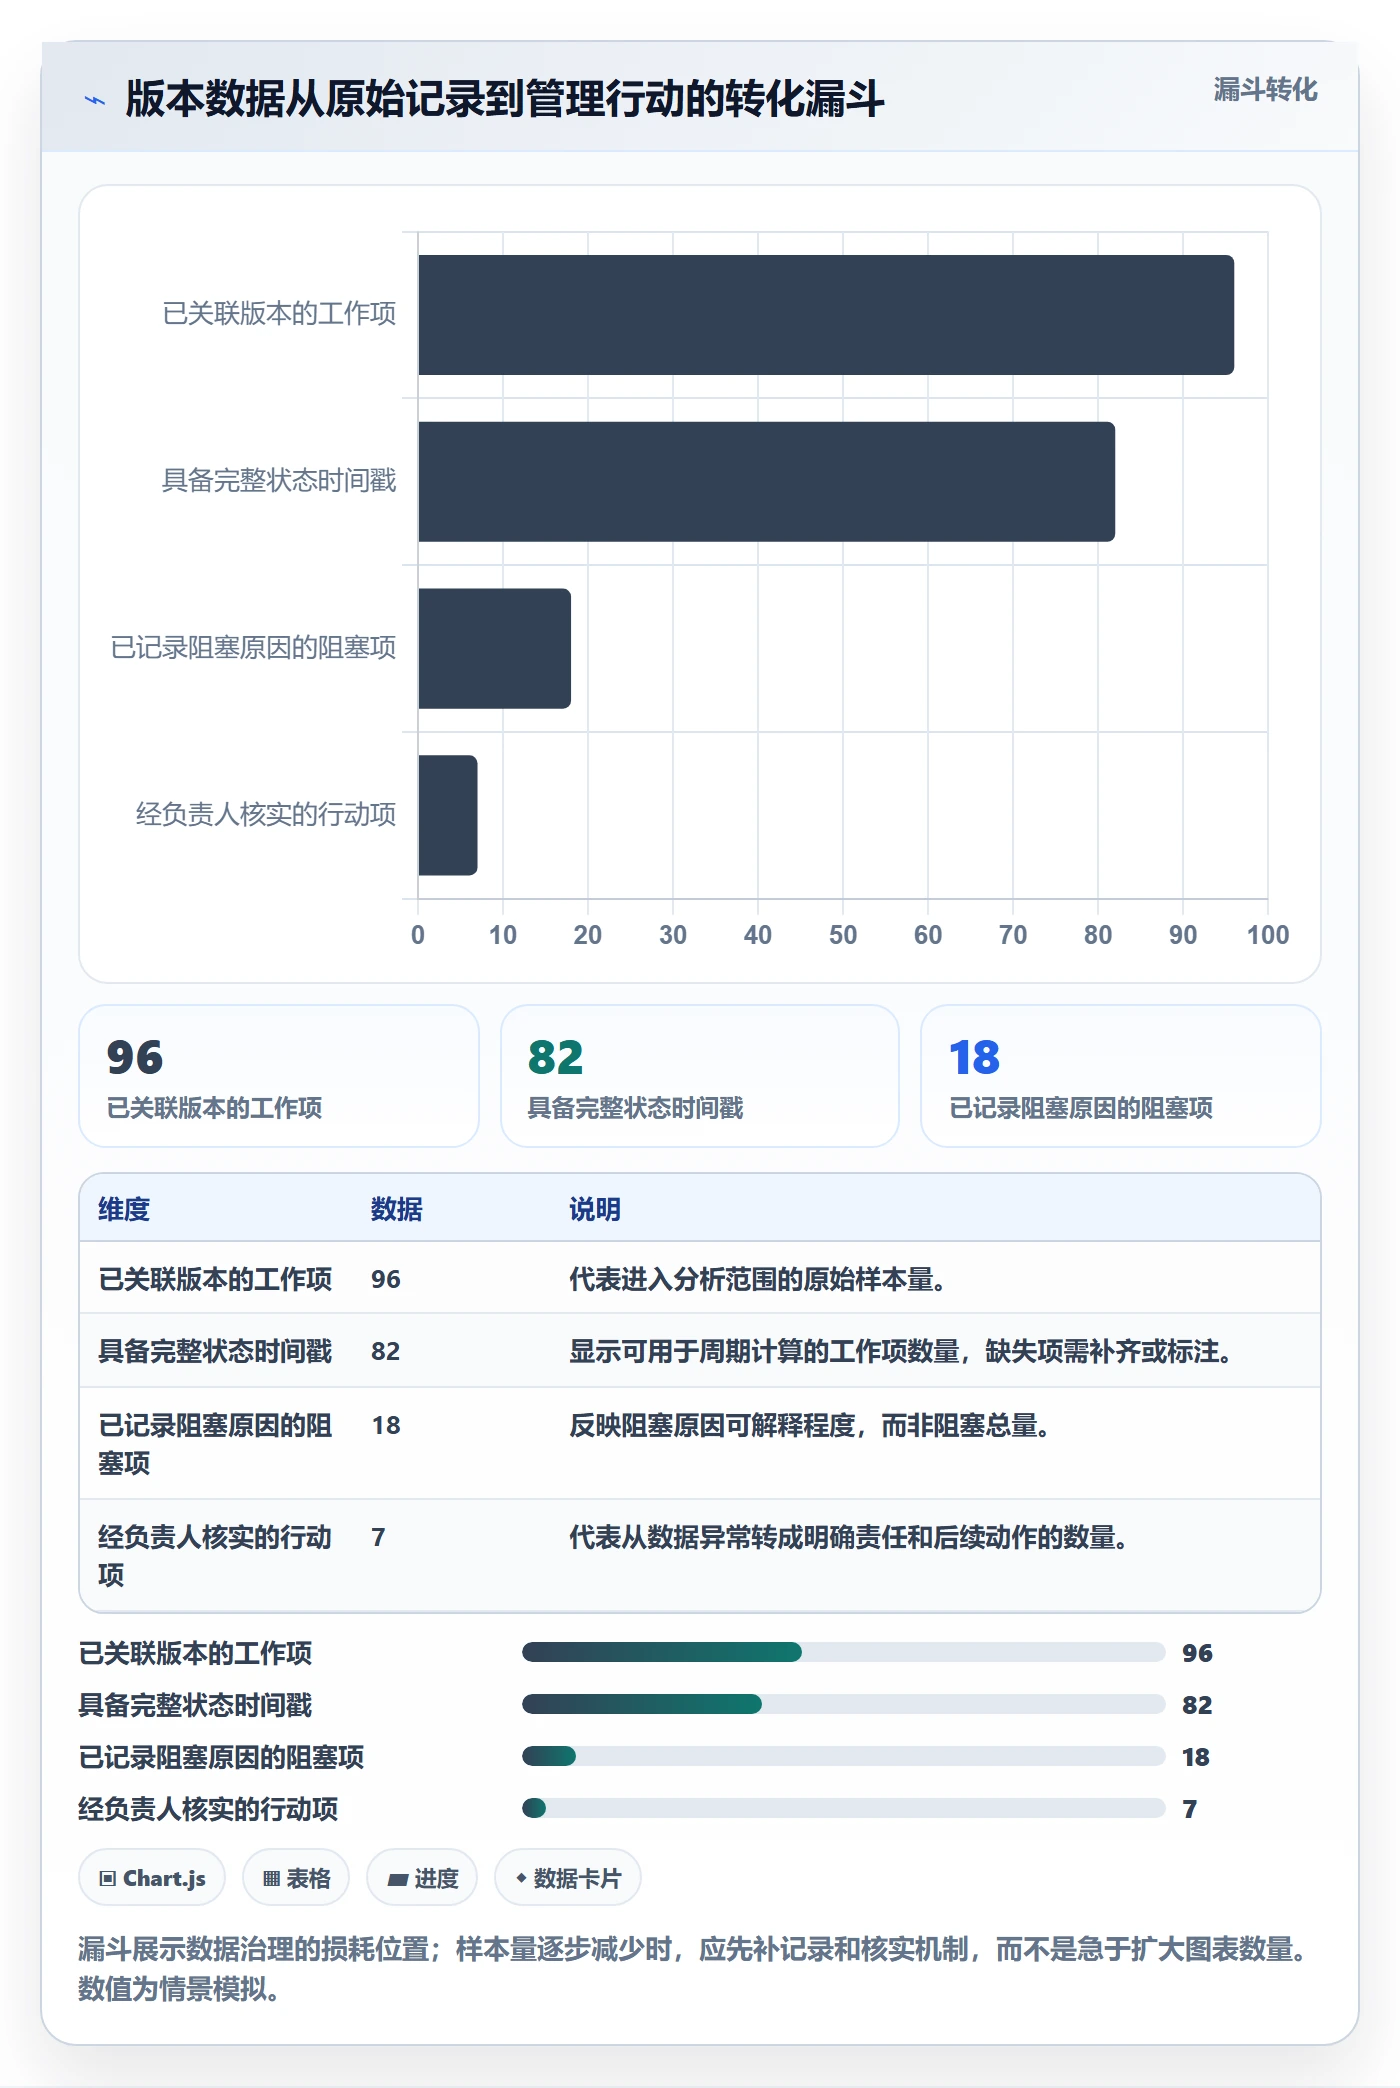Click the chart bar for 经负责人核实的行动项
The height and width of the screenshot is (2088, 1400).
click(448, 815)
